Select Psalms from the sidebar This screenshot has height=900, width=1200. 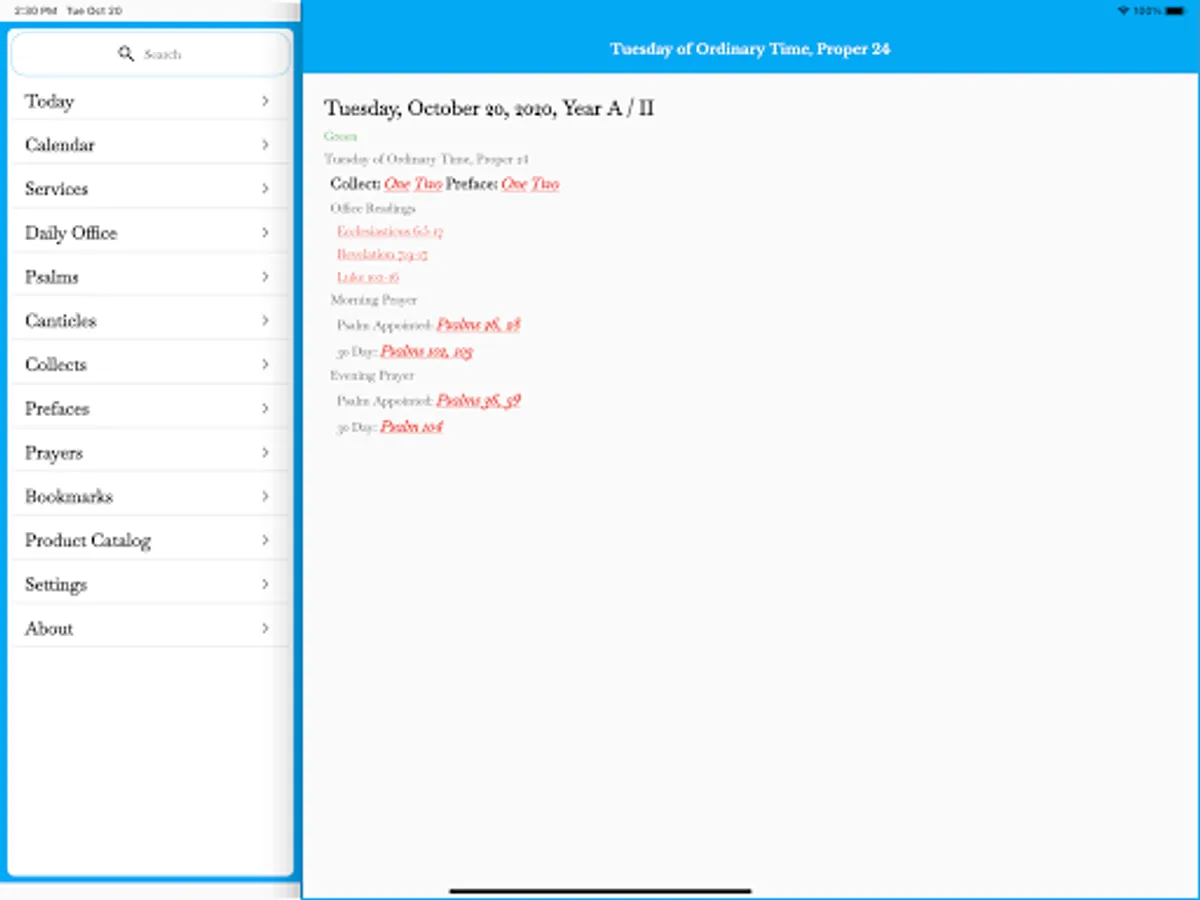53,276
